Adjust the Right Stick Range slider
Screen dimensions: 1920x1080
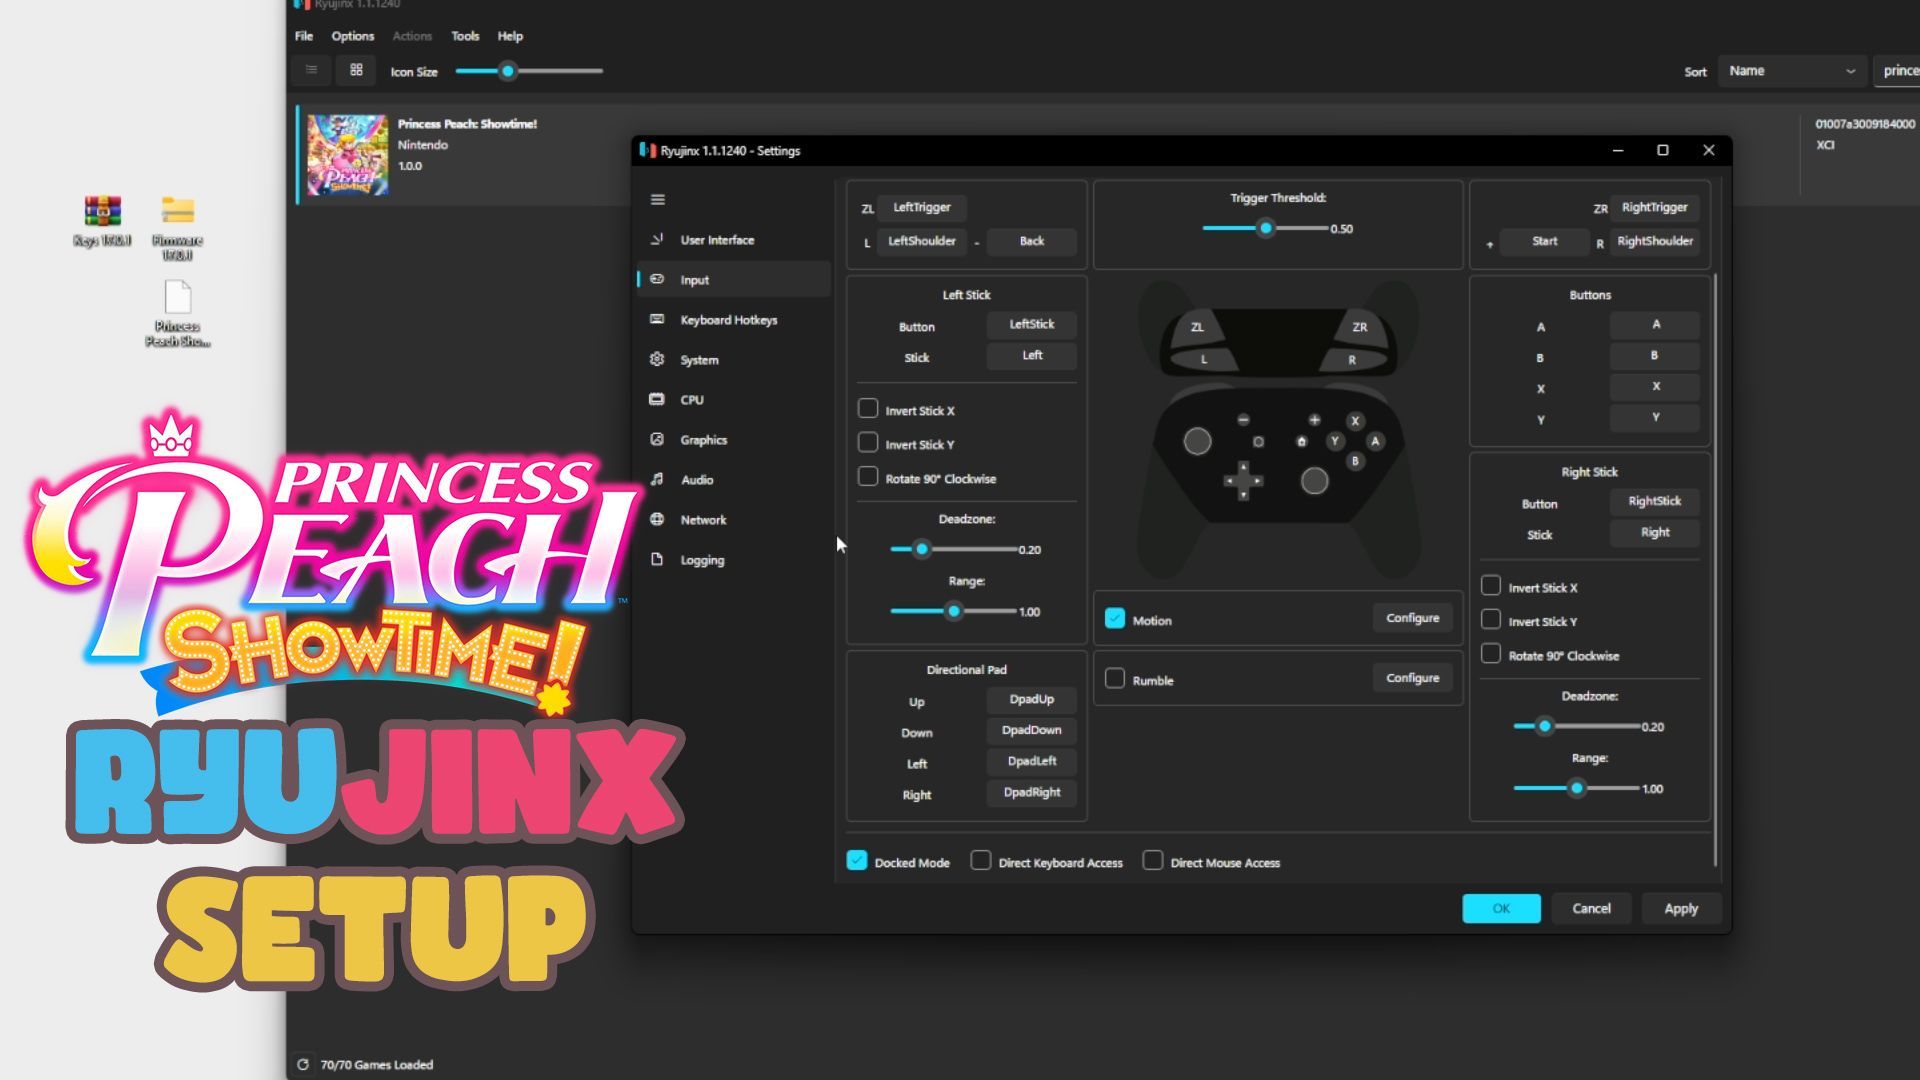coord(1576,788)
